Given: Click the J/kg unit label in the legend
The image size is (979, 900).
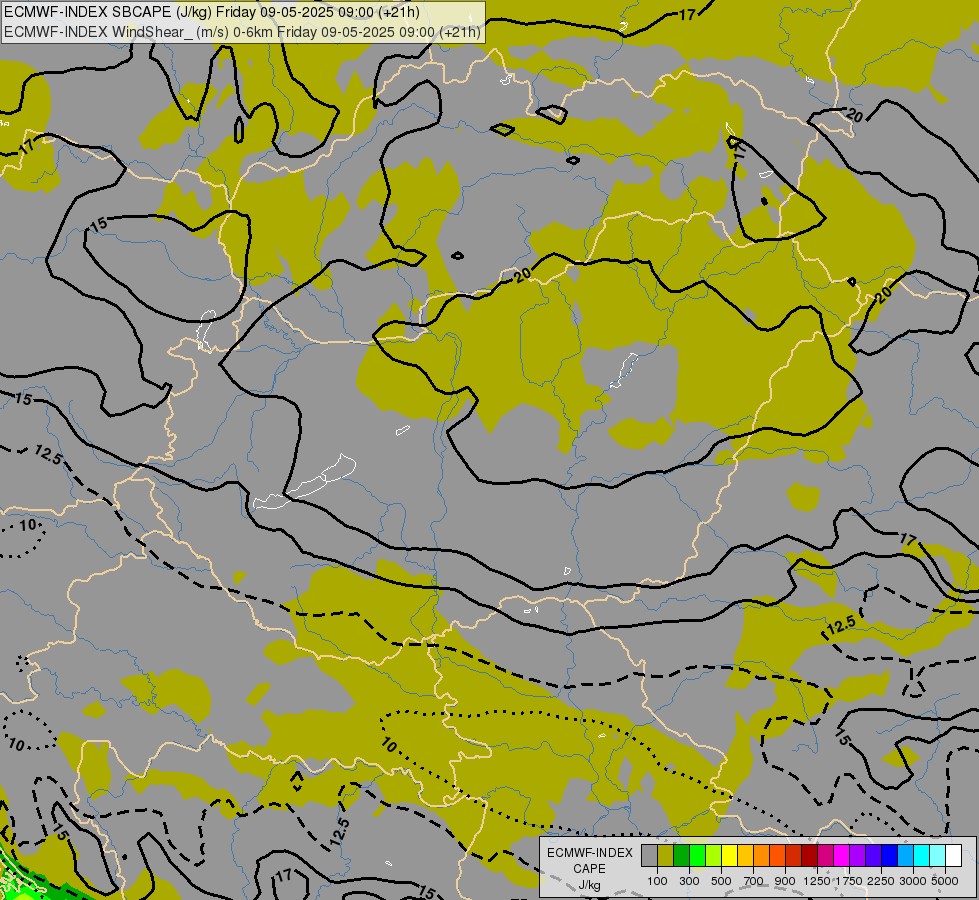Looking at the screenshot, I should tap(589, 885).
